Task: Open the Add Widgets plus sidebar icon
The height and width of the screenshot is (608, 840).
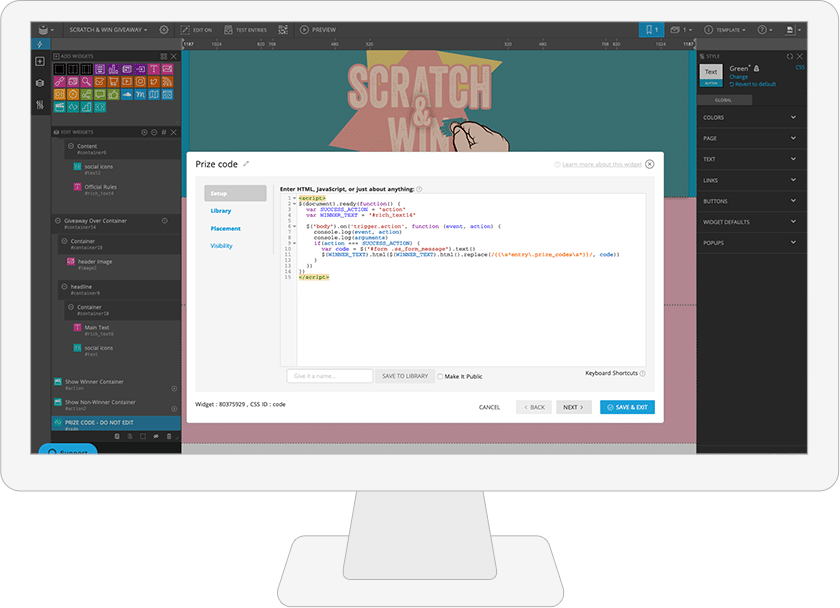Action: pos(40,62)
